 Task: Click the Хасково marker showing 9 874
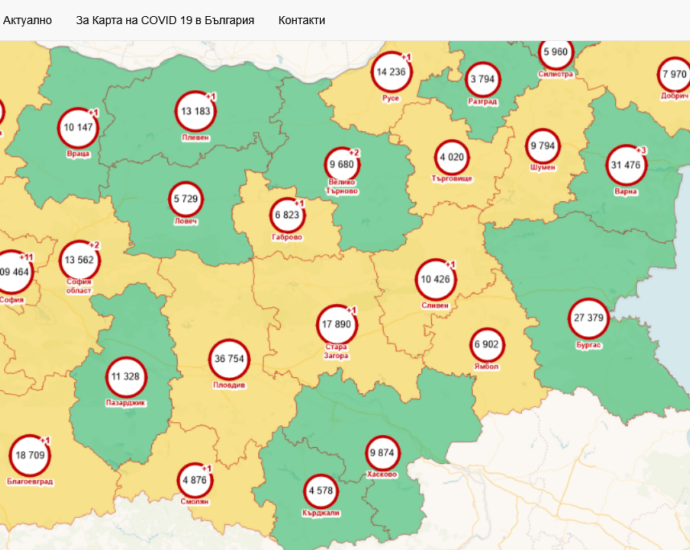pos(382,453)
